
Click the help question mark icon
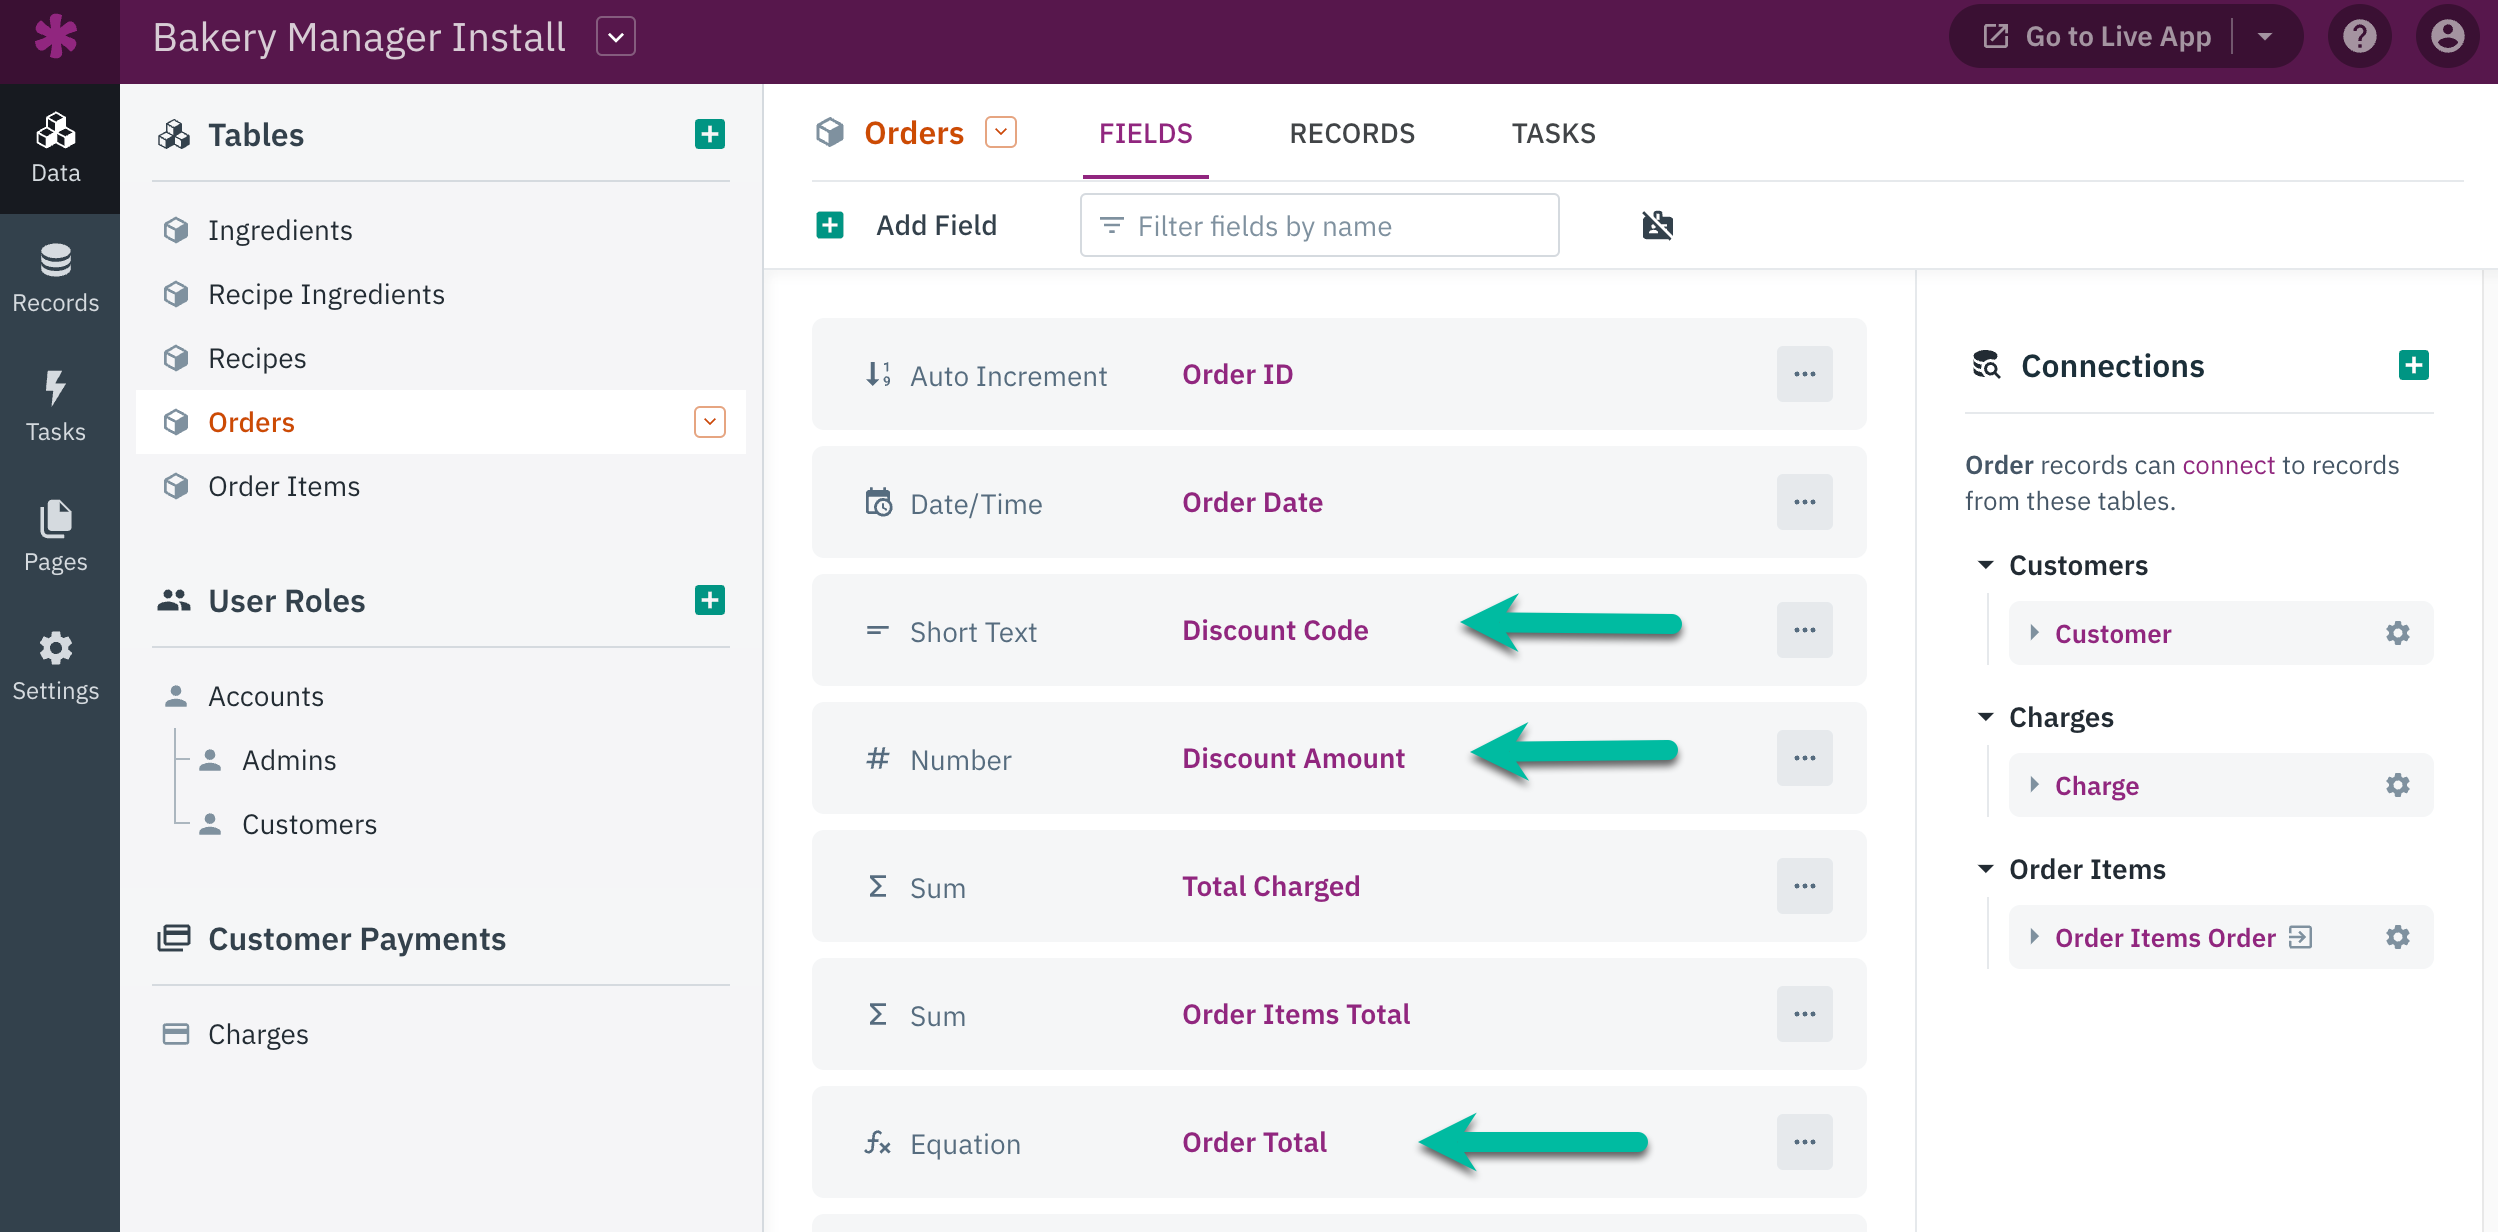[x=2358, y=36]
